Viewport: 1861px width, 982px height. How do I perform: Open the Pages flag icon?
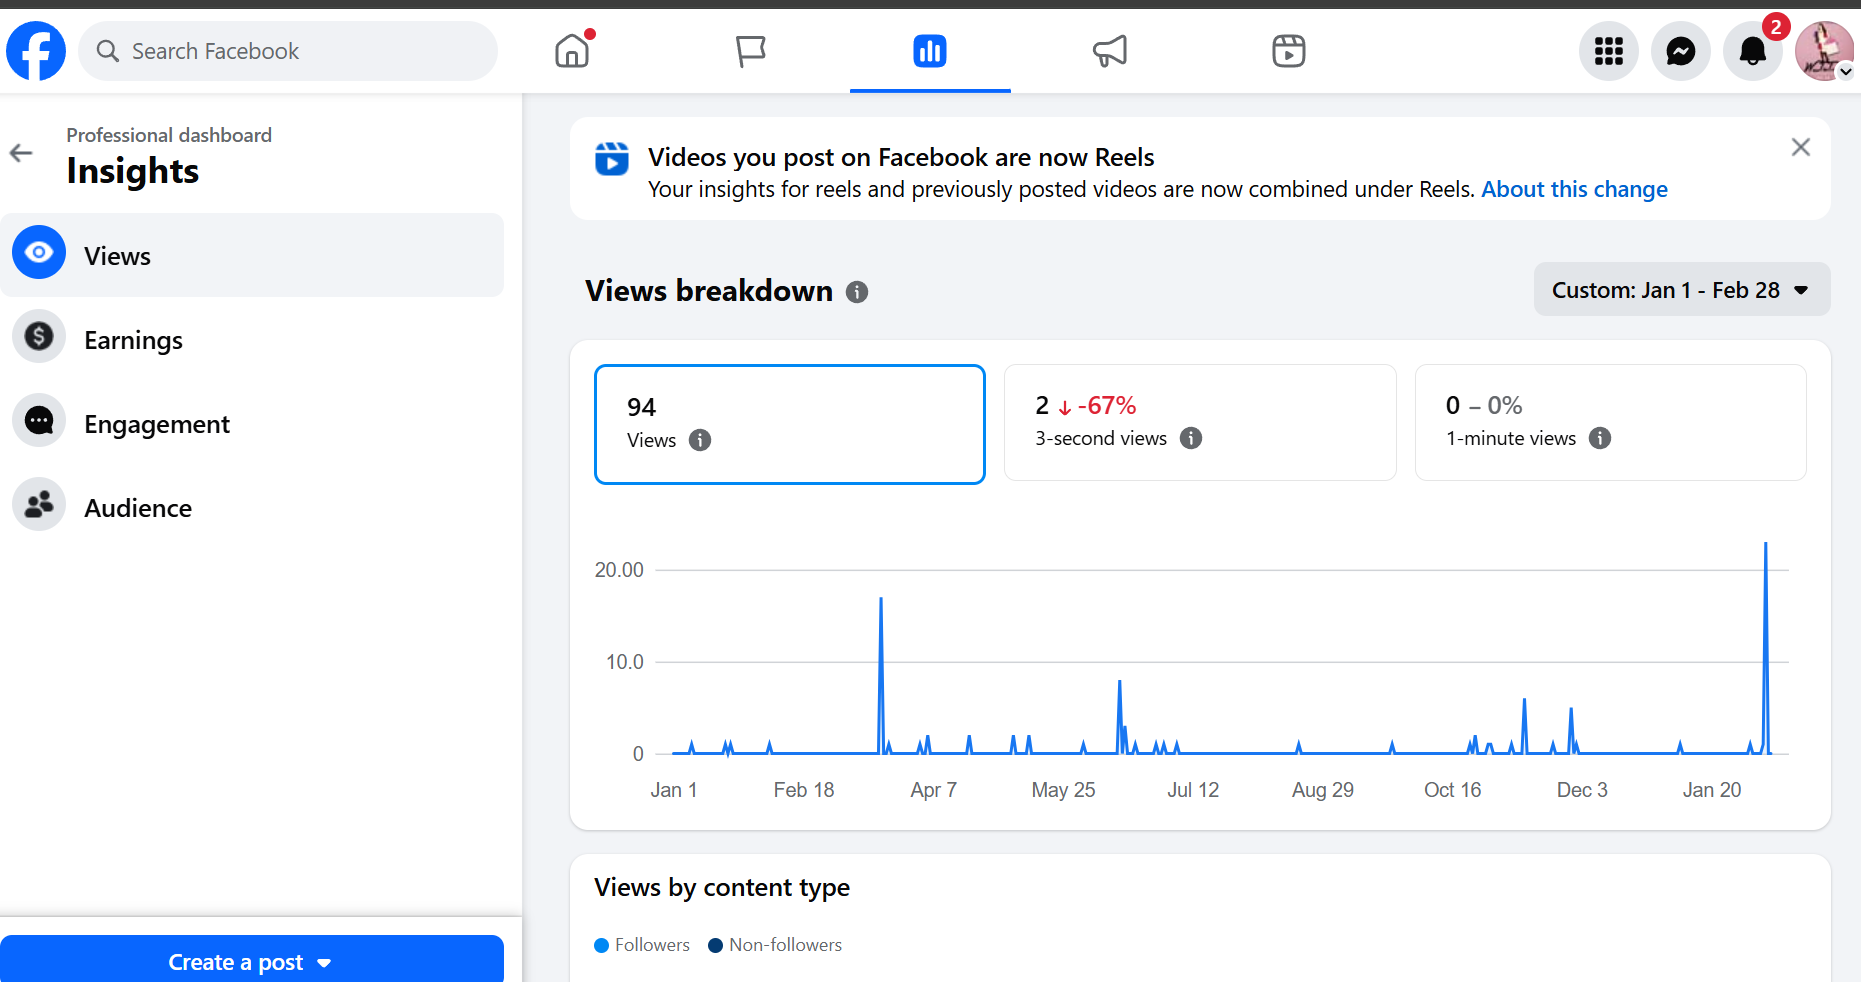pyautogui.click(x=750, y=51)
